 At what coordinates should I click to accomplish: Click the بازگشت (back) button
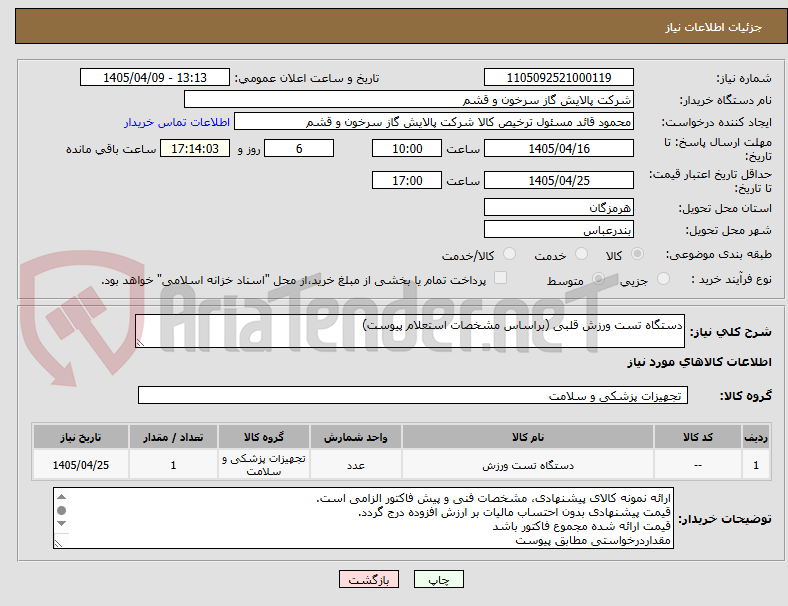tap(369, 579)
